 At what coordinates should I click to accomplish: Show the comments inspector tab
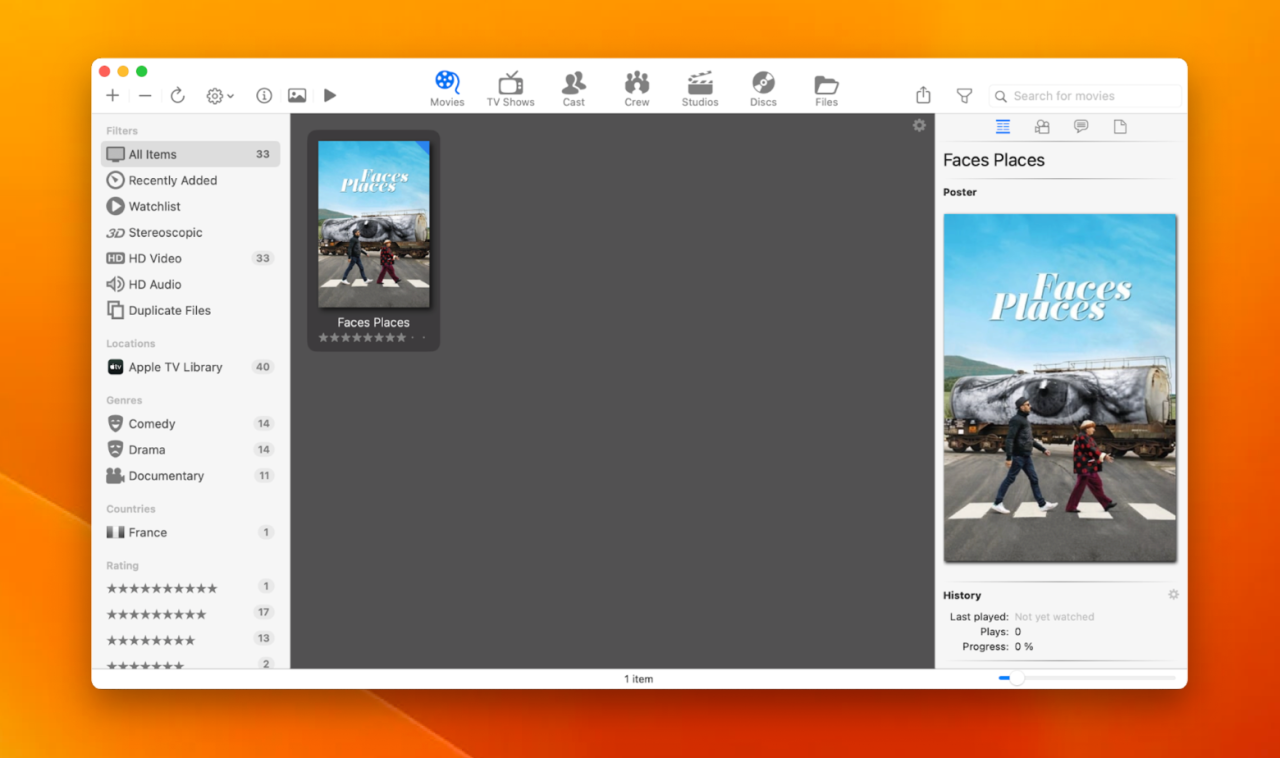coord(1081,127)
